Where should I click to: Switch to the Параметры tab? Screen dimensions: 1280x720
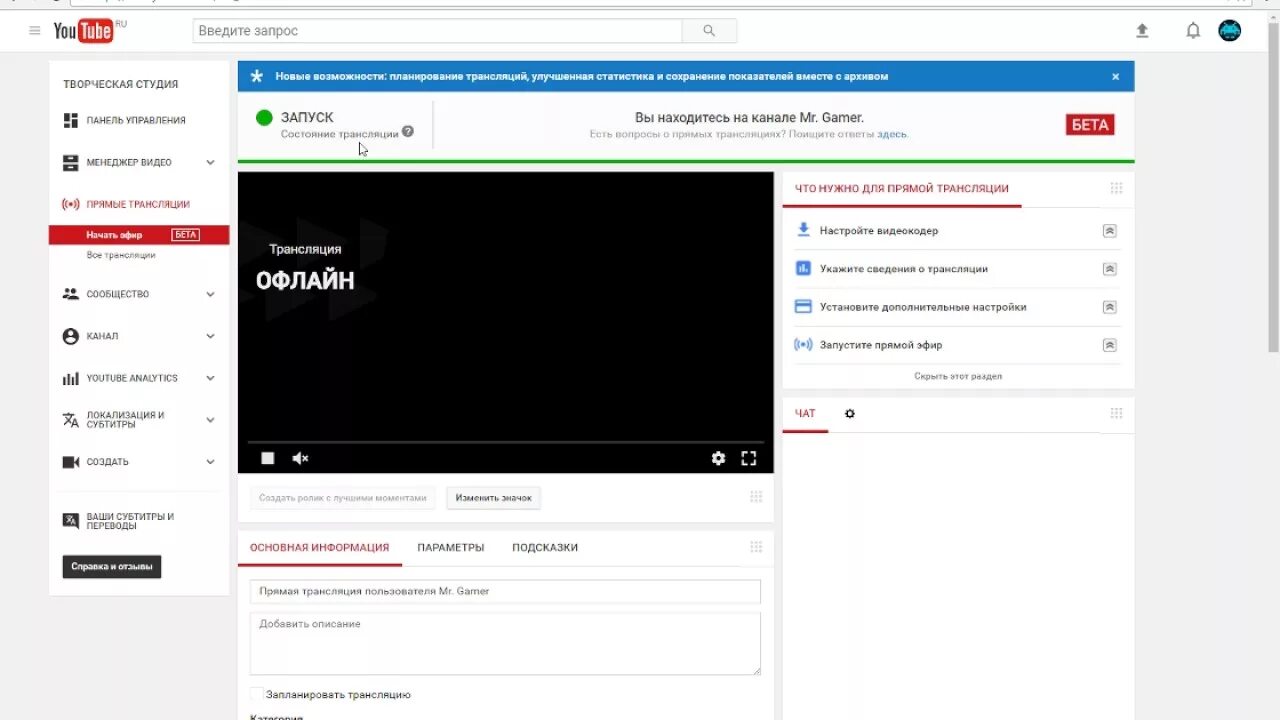click(x=451, y=547)
